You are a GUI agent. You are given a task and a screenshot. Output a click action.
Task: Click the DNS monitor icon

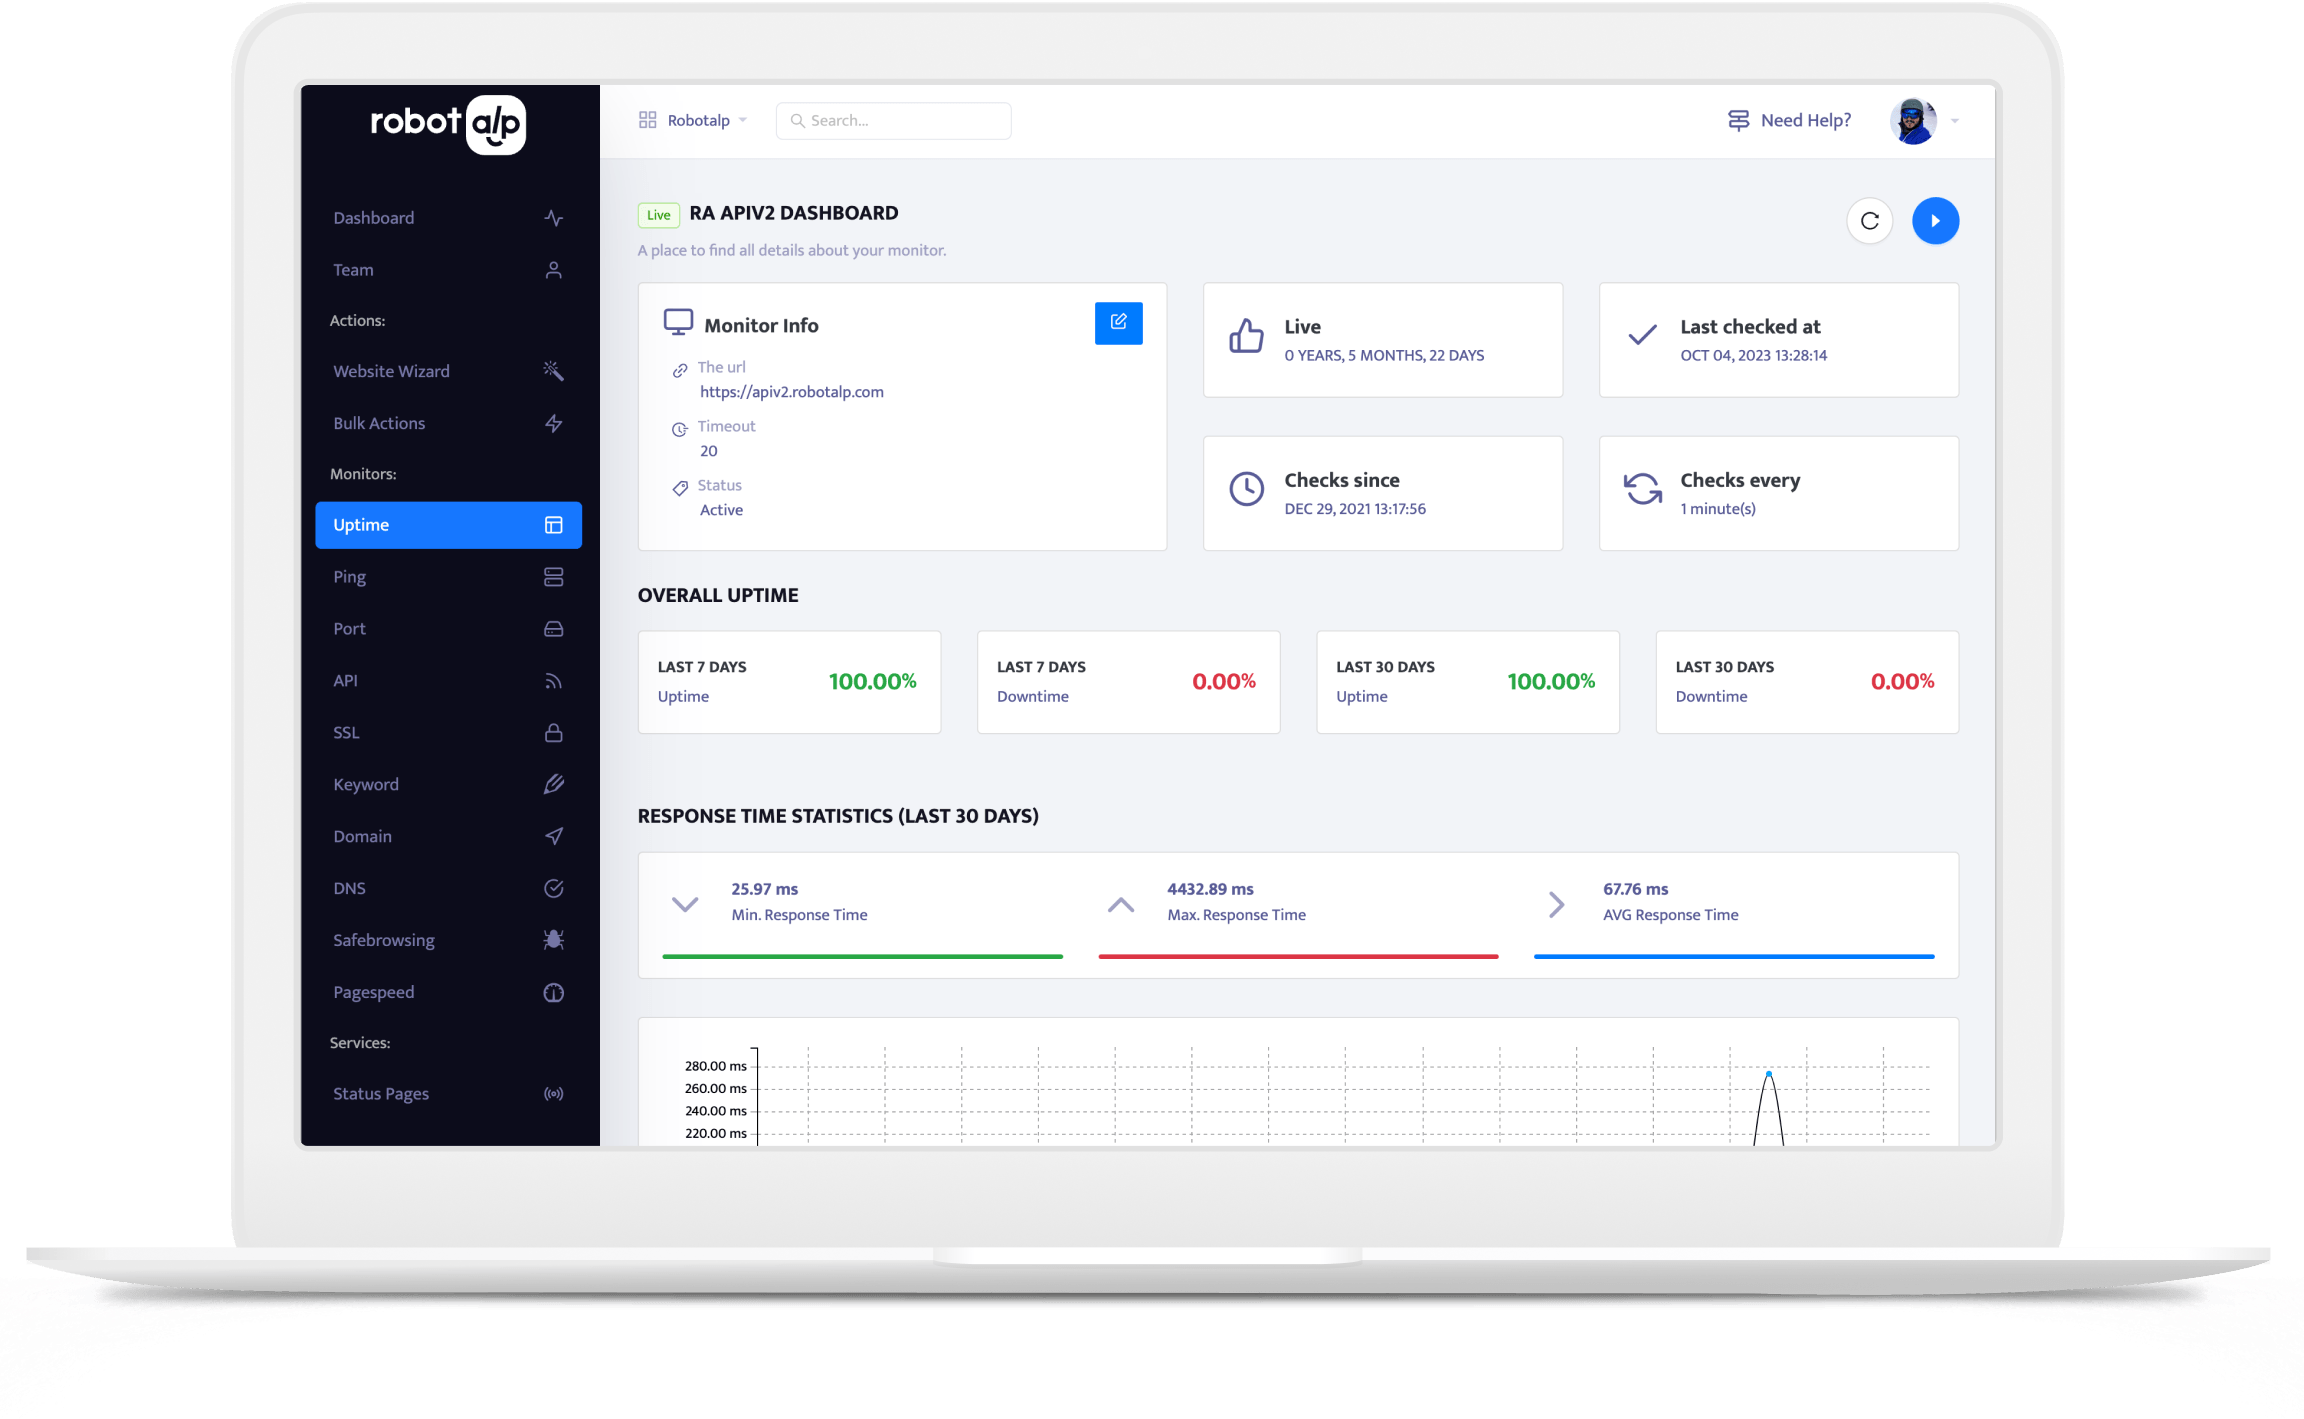tap(555, 889)
